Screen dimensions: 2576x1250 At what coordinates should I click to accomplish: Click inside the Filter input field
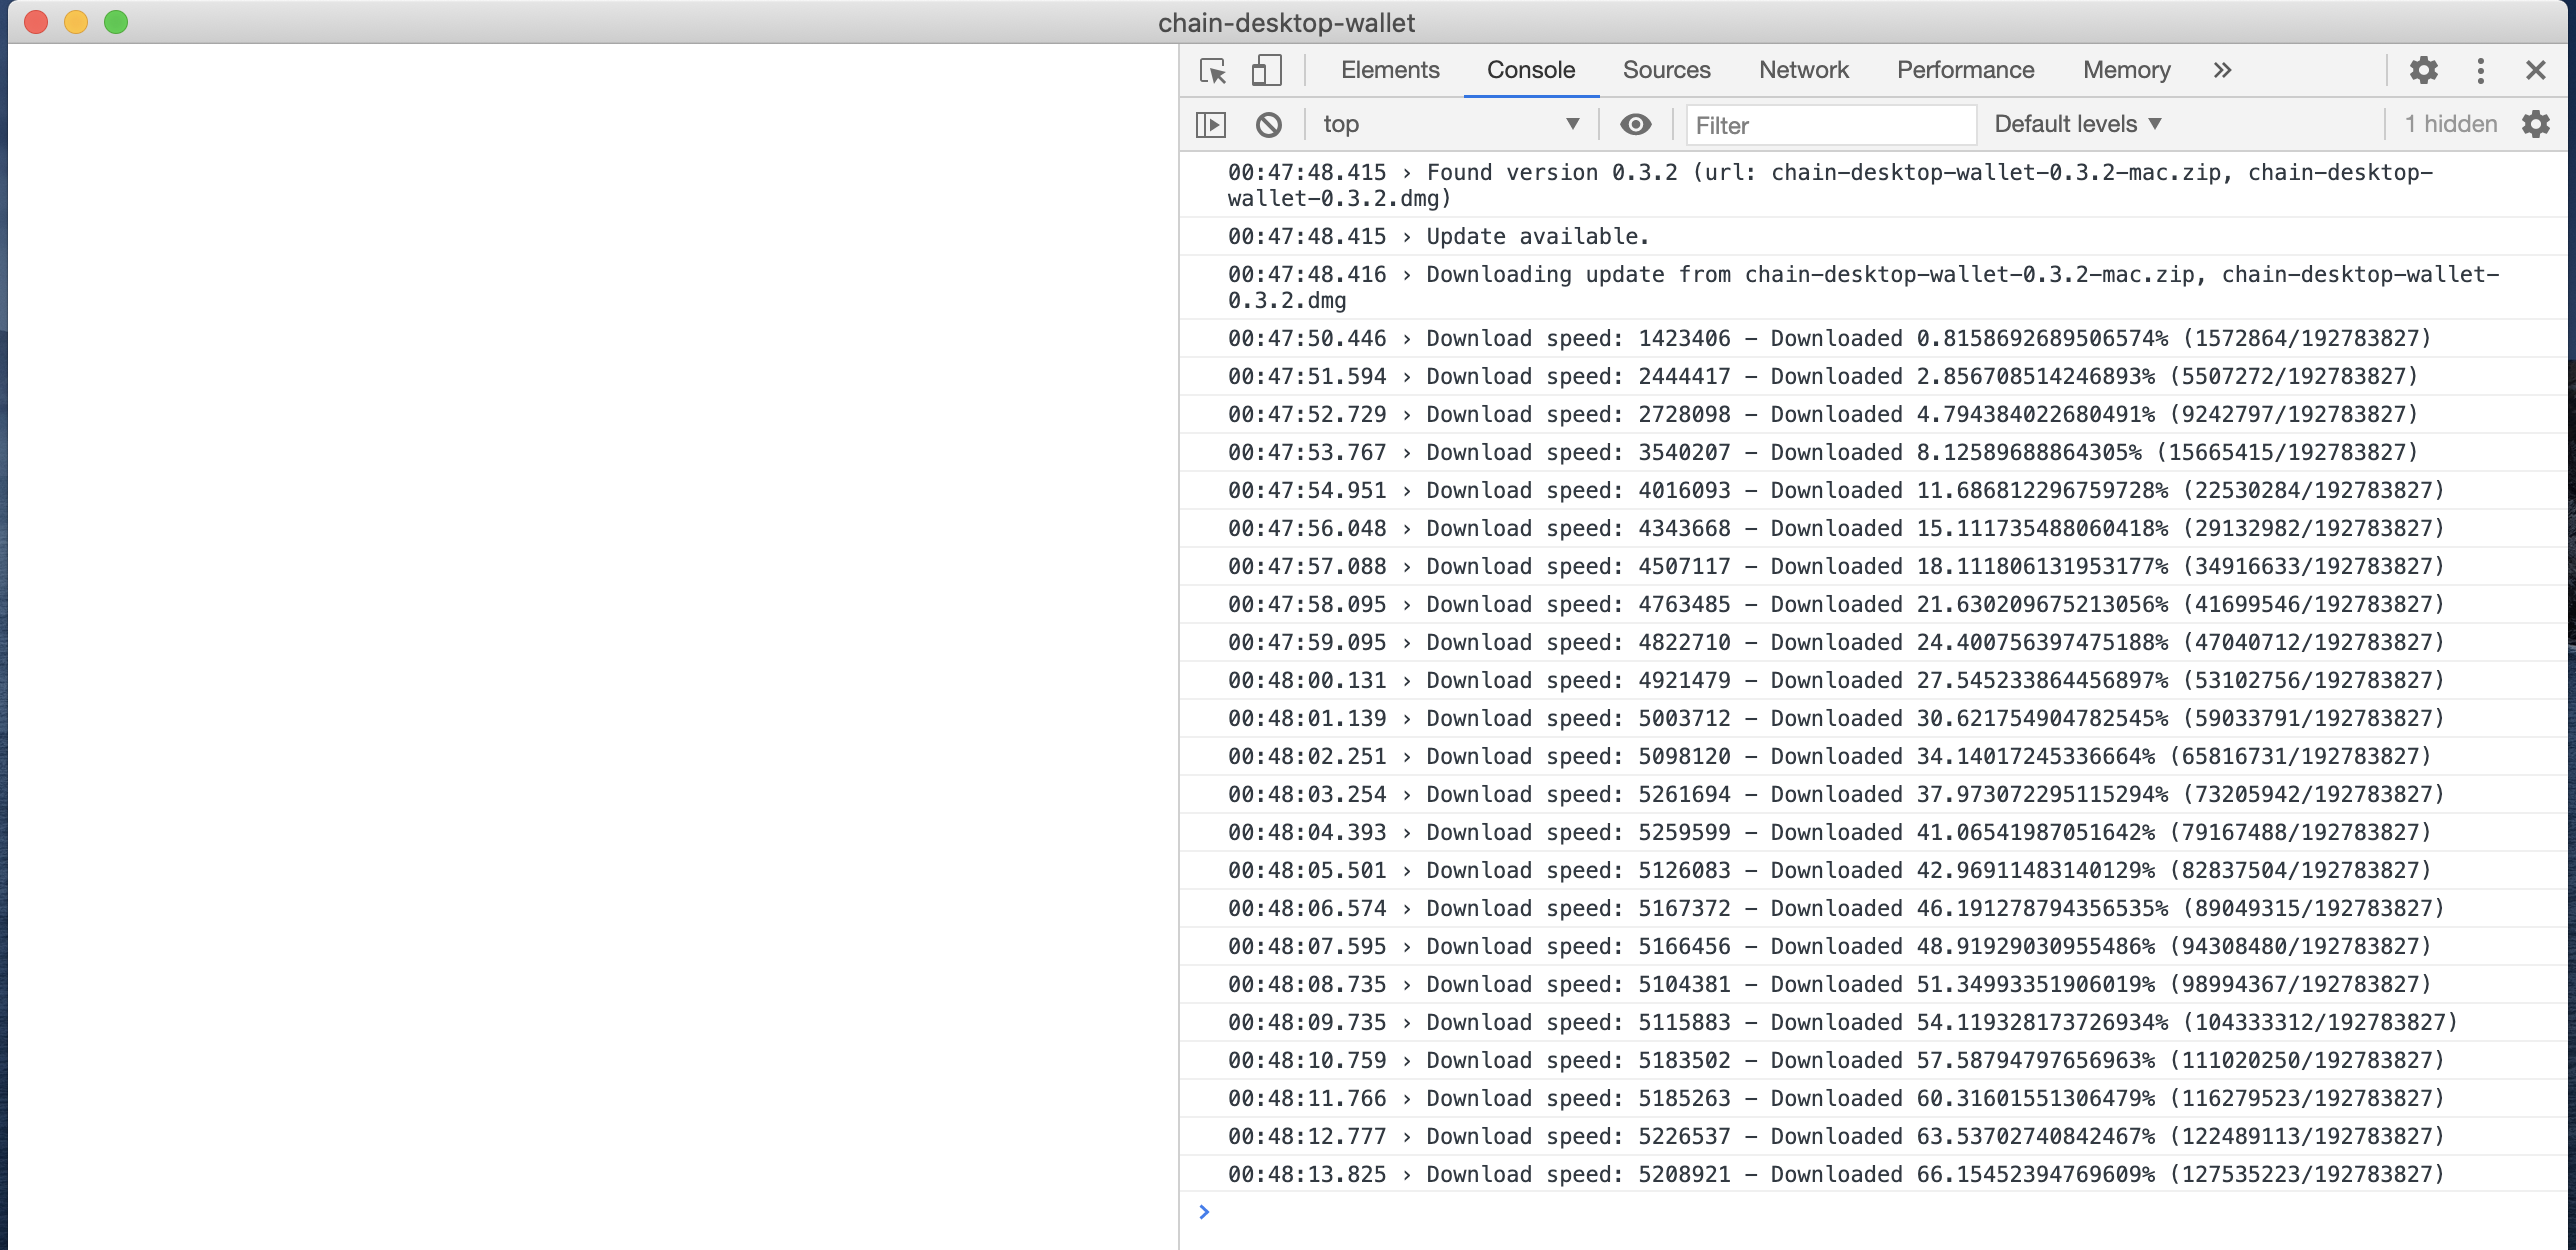click(x=1830, y=124)
